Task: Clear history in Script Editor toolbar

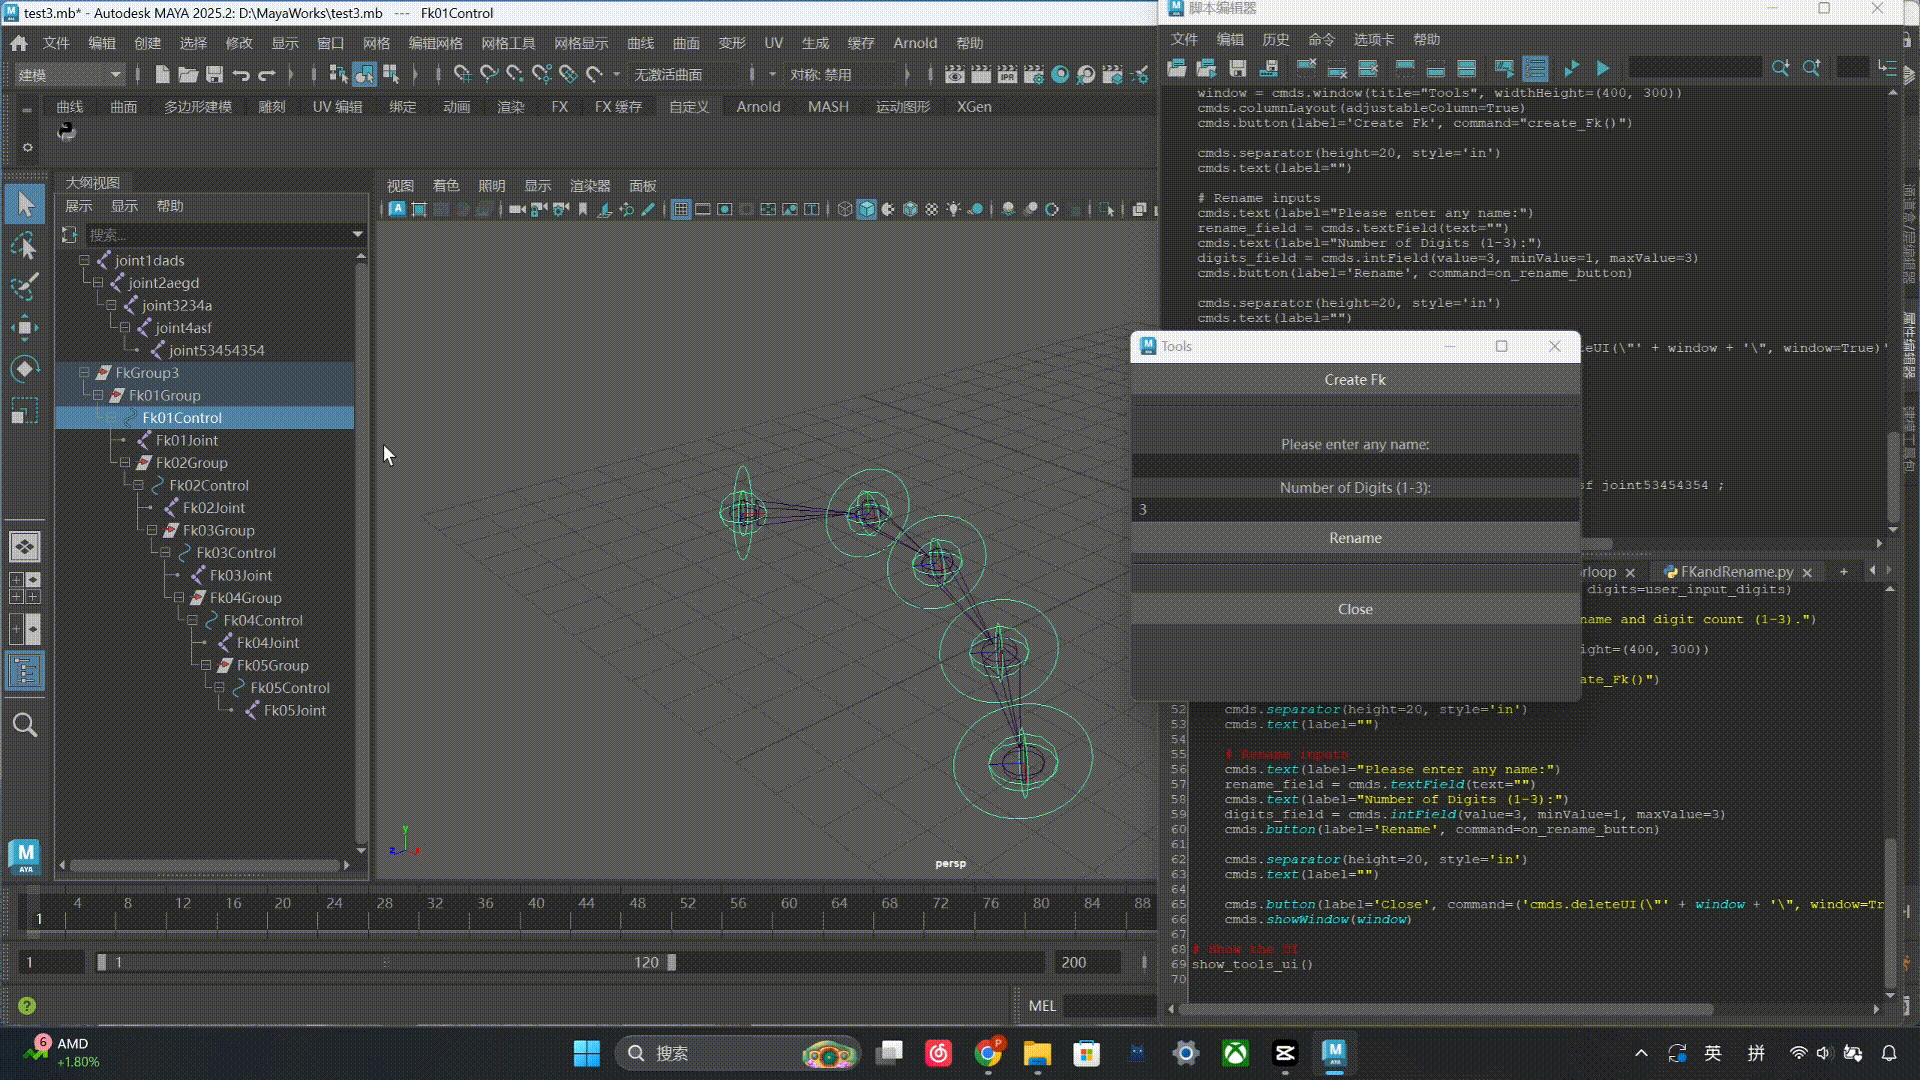Action: (1306, 68)
